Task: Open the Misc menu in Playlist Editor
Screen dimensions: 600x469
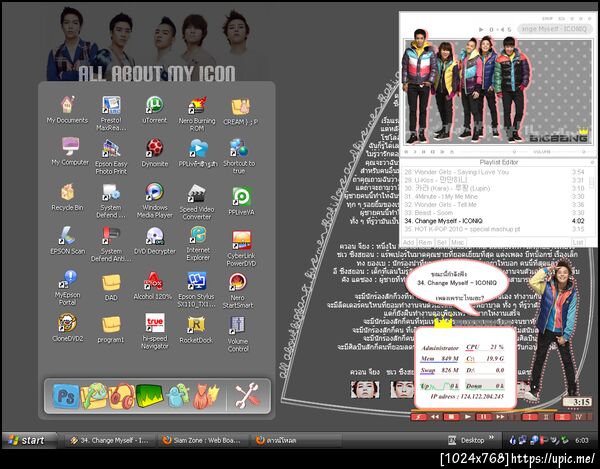Action: 457,243
